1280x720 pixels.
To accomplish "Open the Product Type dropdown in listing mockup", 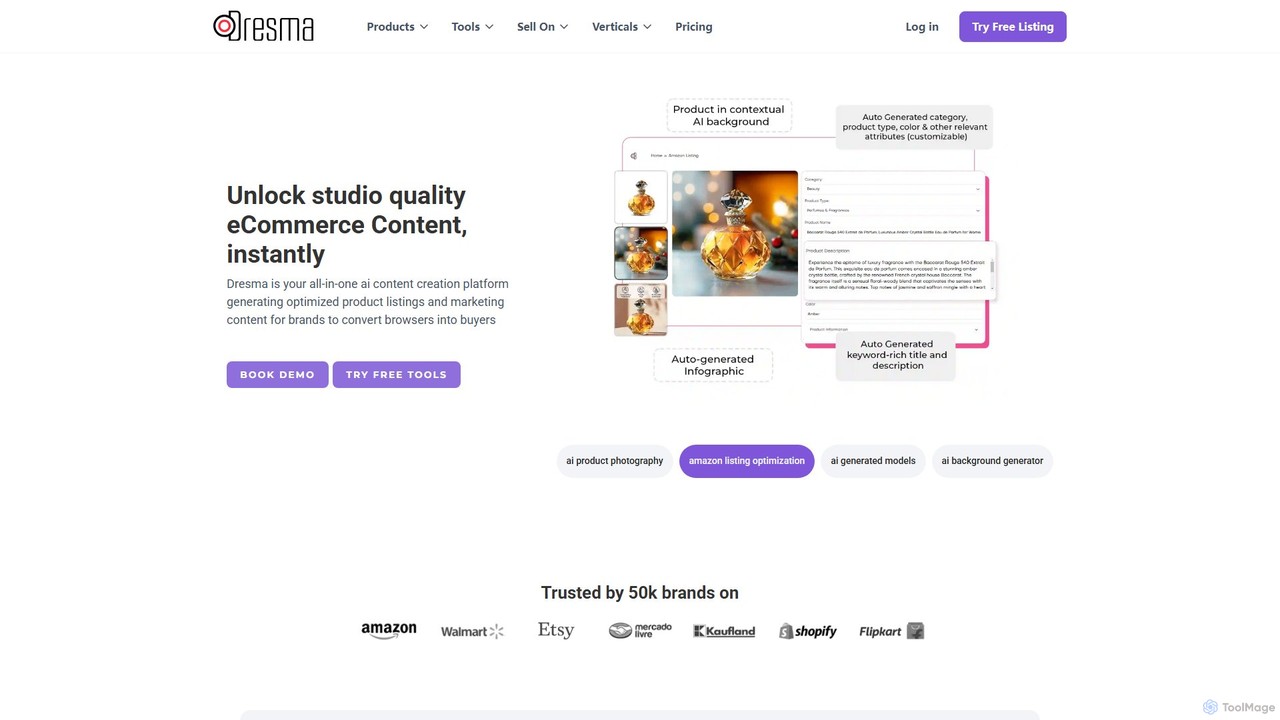I will (x=893, y=211).
